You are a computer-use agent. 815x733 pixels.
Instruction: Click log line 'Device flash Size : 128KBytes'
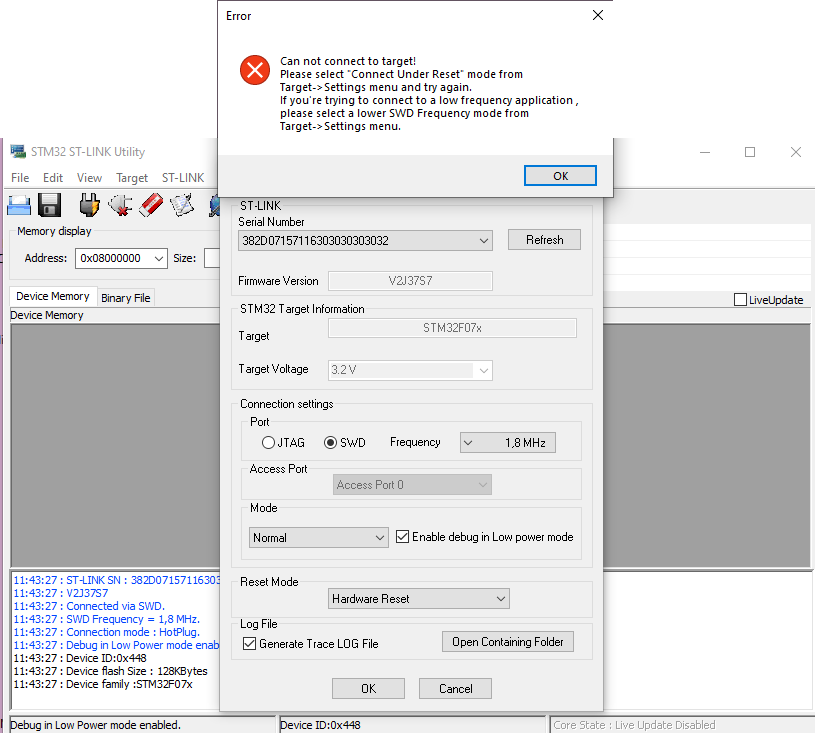tap(110, 671)
